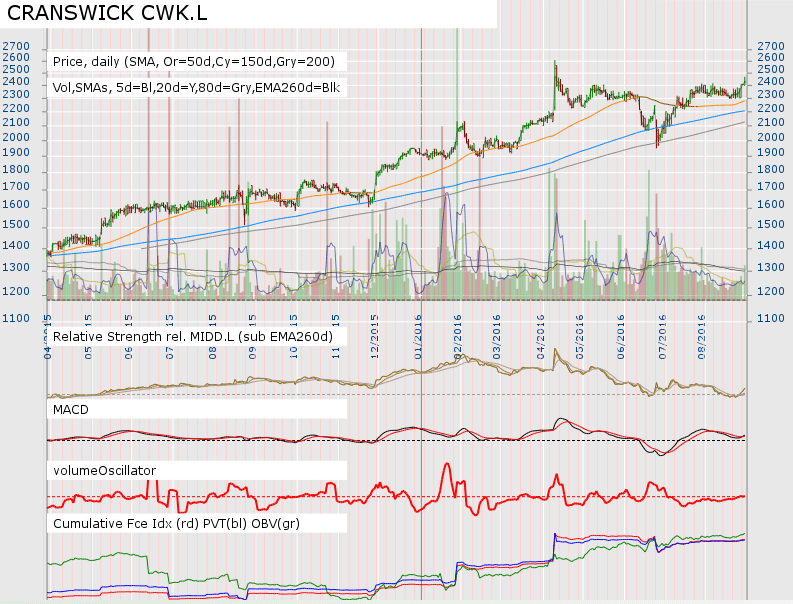Click 2500 on the left price axis
The height and width of the screenshot is (604, 793).
[x=16, y=69]
